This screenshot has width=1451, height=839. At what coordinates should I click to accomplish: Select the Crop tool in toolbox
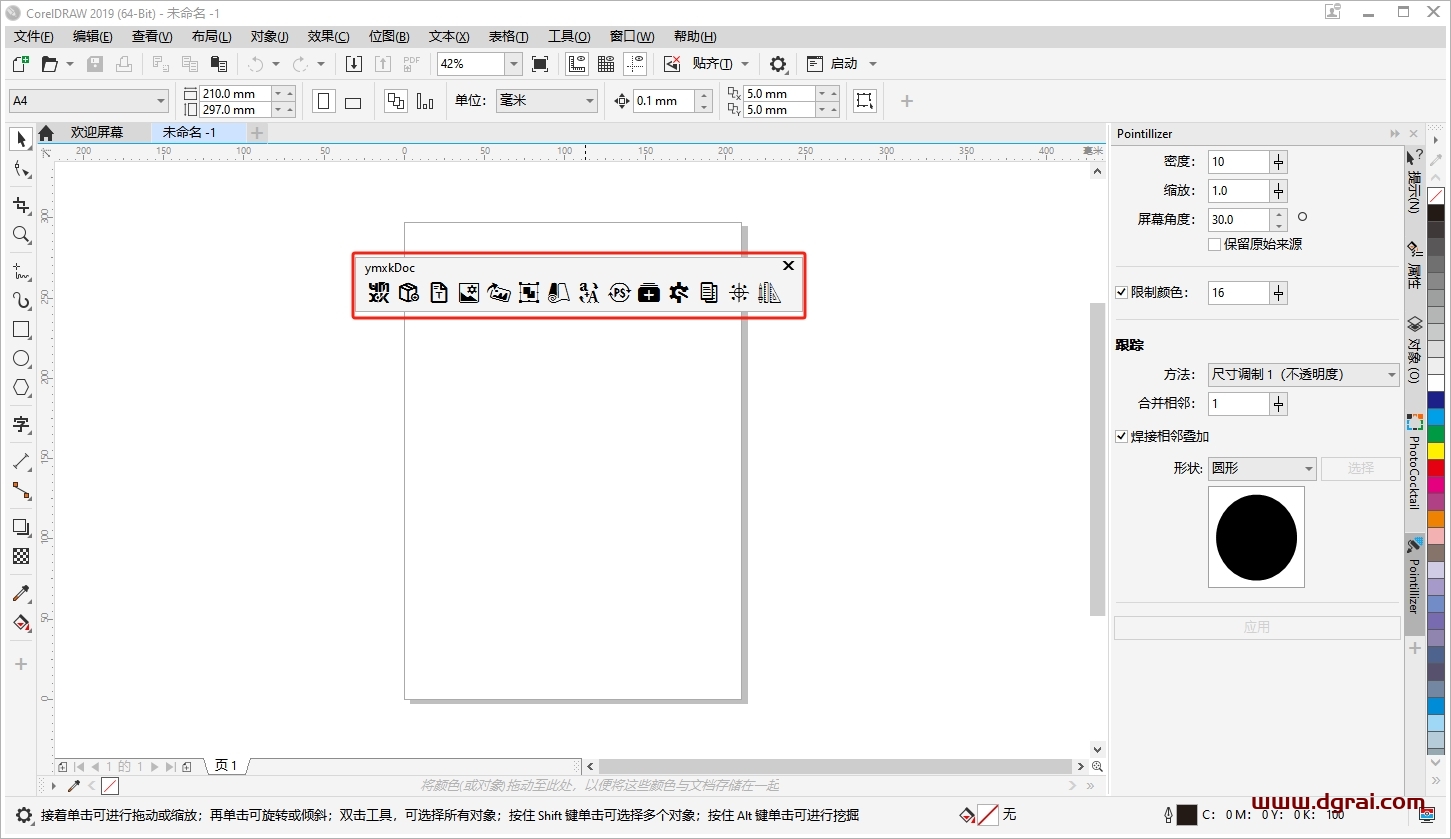[x=21, y=206]
